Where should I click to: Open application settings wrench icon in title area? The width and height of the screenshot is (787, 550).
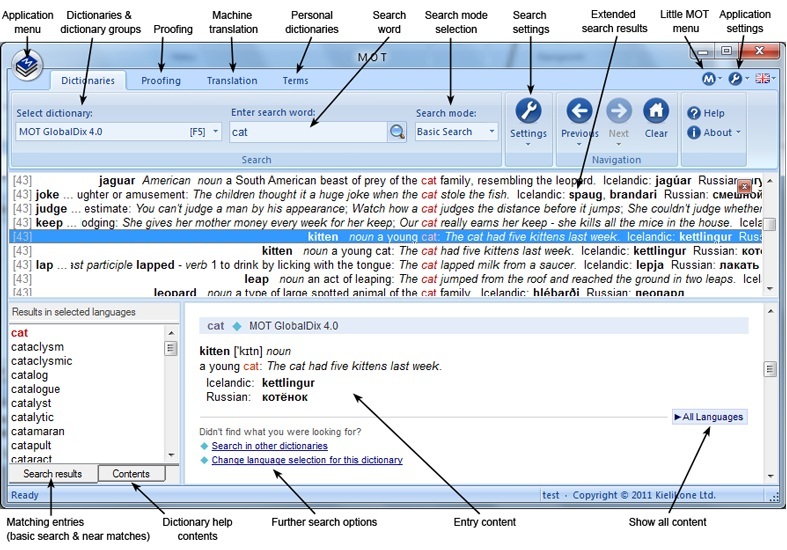[735, 79]
